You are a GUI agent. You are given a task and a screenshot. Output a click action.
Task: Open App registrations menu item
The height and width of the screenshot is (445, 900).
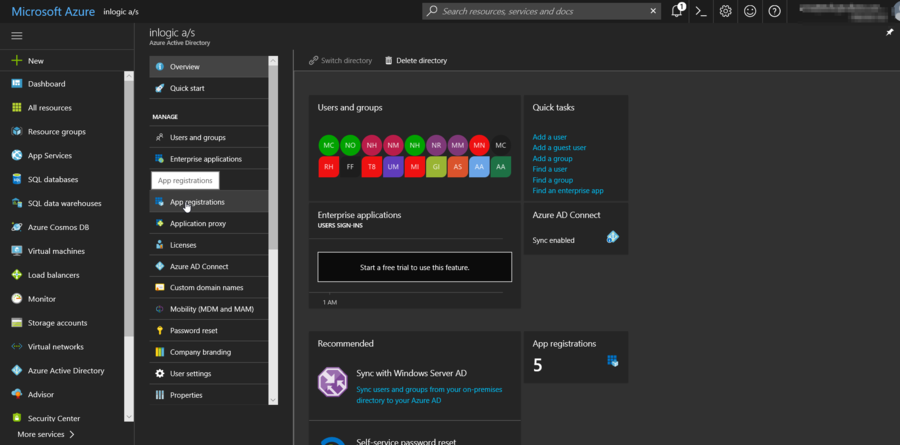coord(197,202)
